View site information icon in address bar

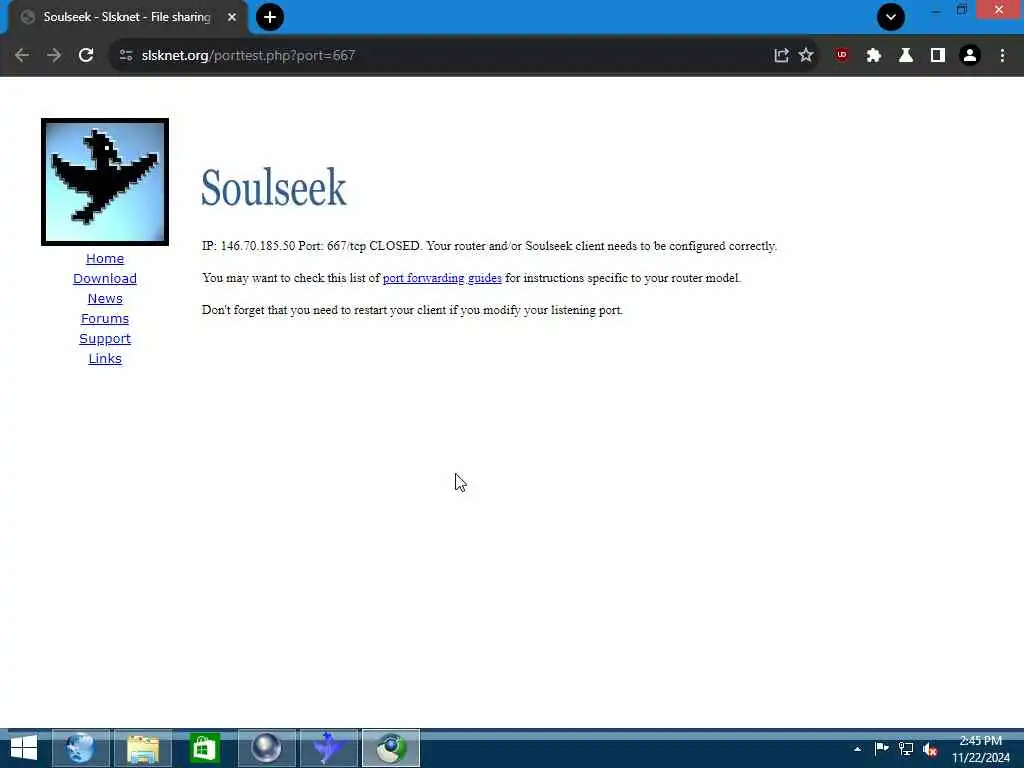[x=126, y=56]
